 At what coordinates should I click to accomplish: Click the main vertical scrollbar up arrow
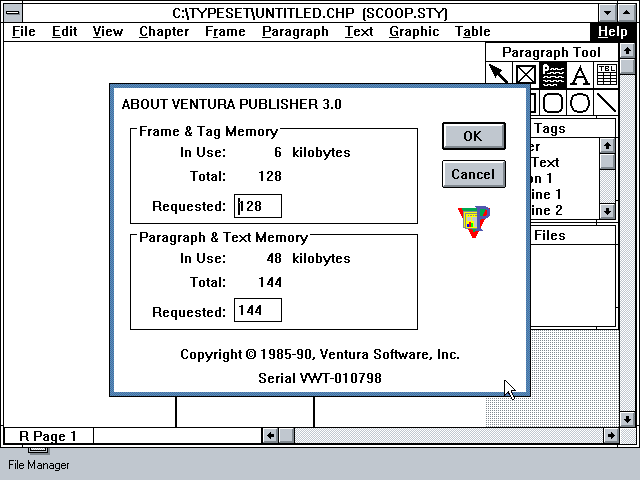tap(627, 51)
